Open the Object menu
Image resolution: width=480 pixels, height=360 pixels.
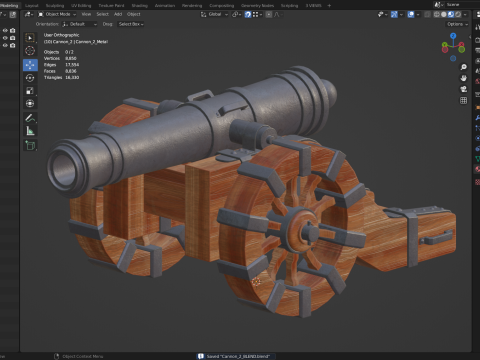[134, 14]
